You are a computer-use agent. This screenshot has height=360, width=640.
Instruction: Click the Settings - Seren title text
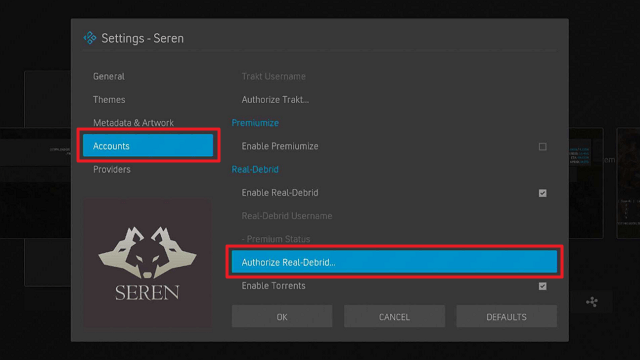click(x=142, y=38)
